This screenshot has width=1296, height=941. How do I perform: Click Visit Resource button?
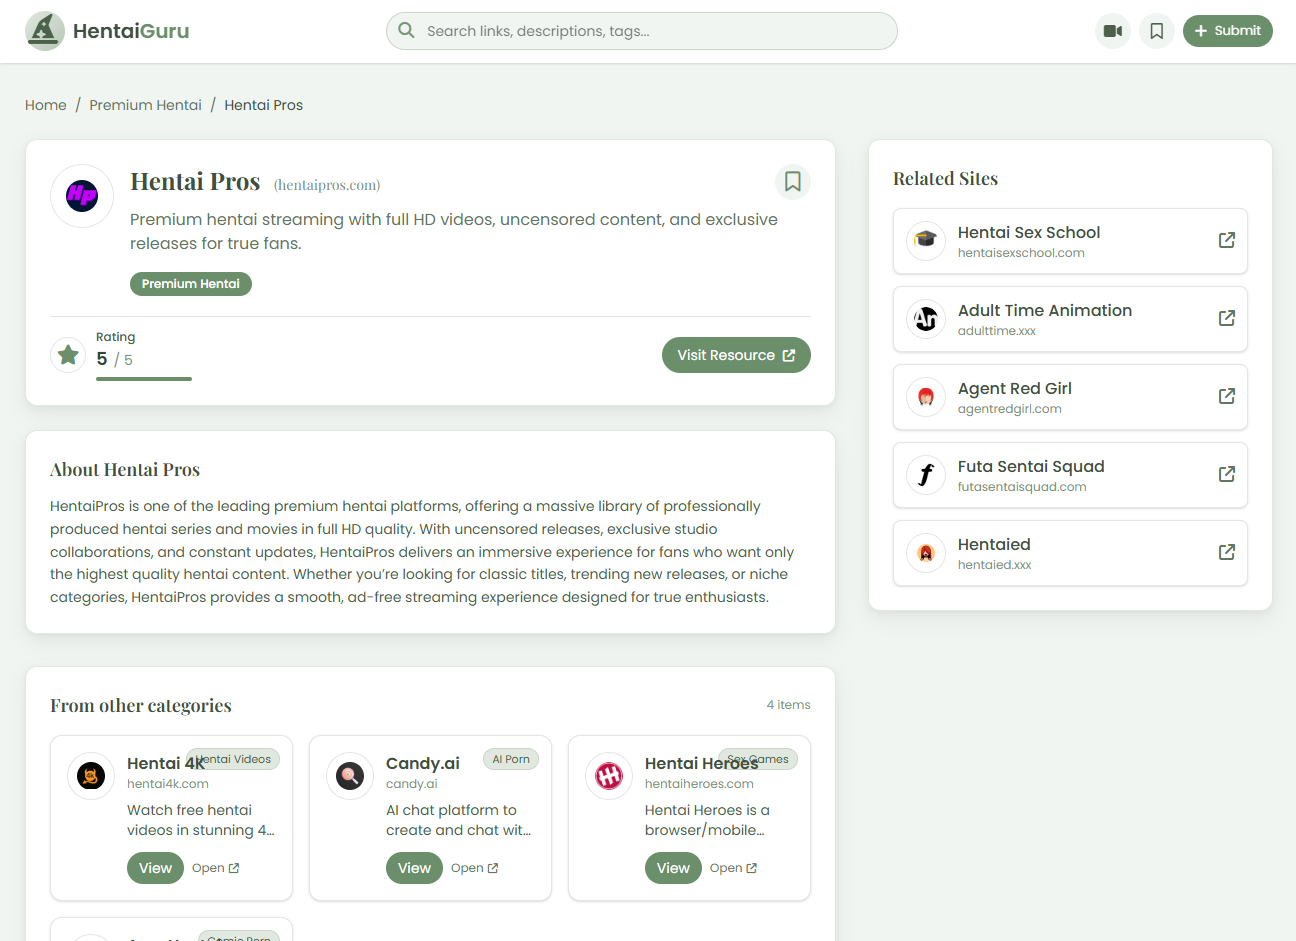pyautogui.click(x=736, y=355)
